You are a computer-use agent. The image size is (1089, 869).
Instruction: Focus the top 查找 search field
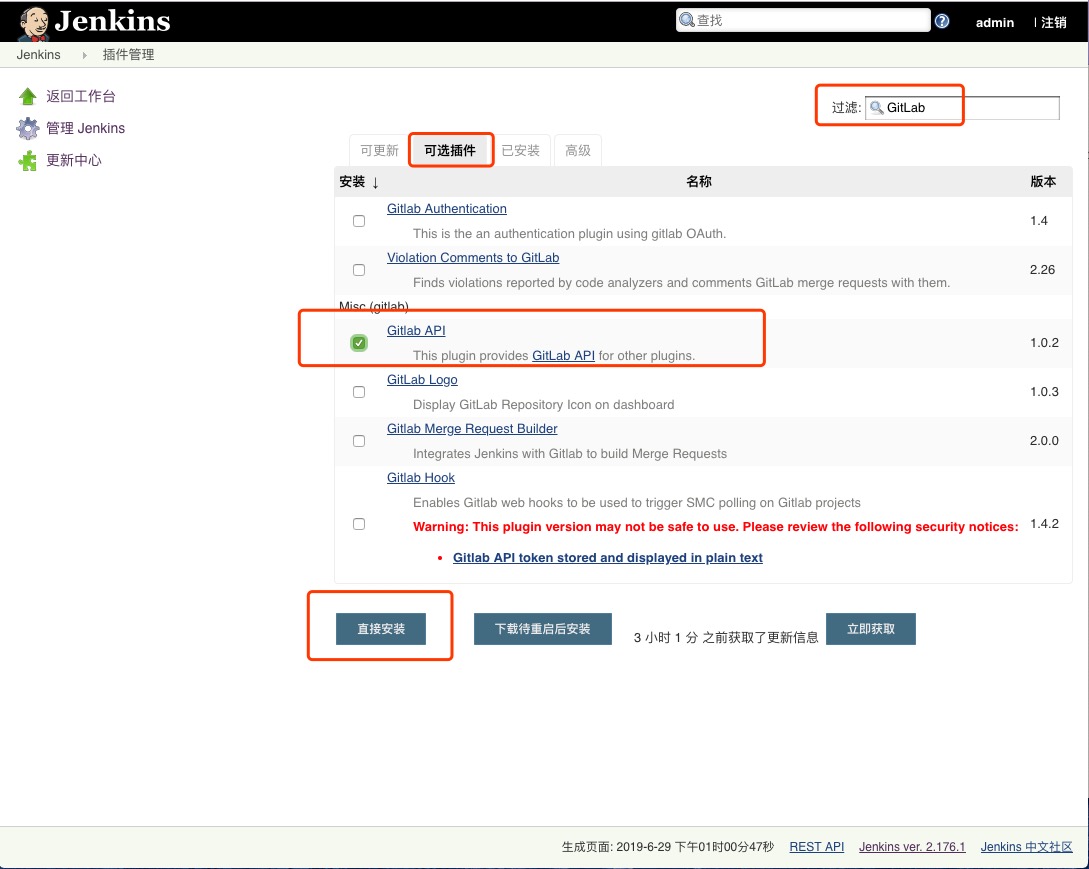click(804, 20)
